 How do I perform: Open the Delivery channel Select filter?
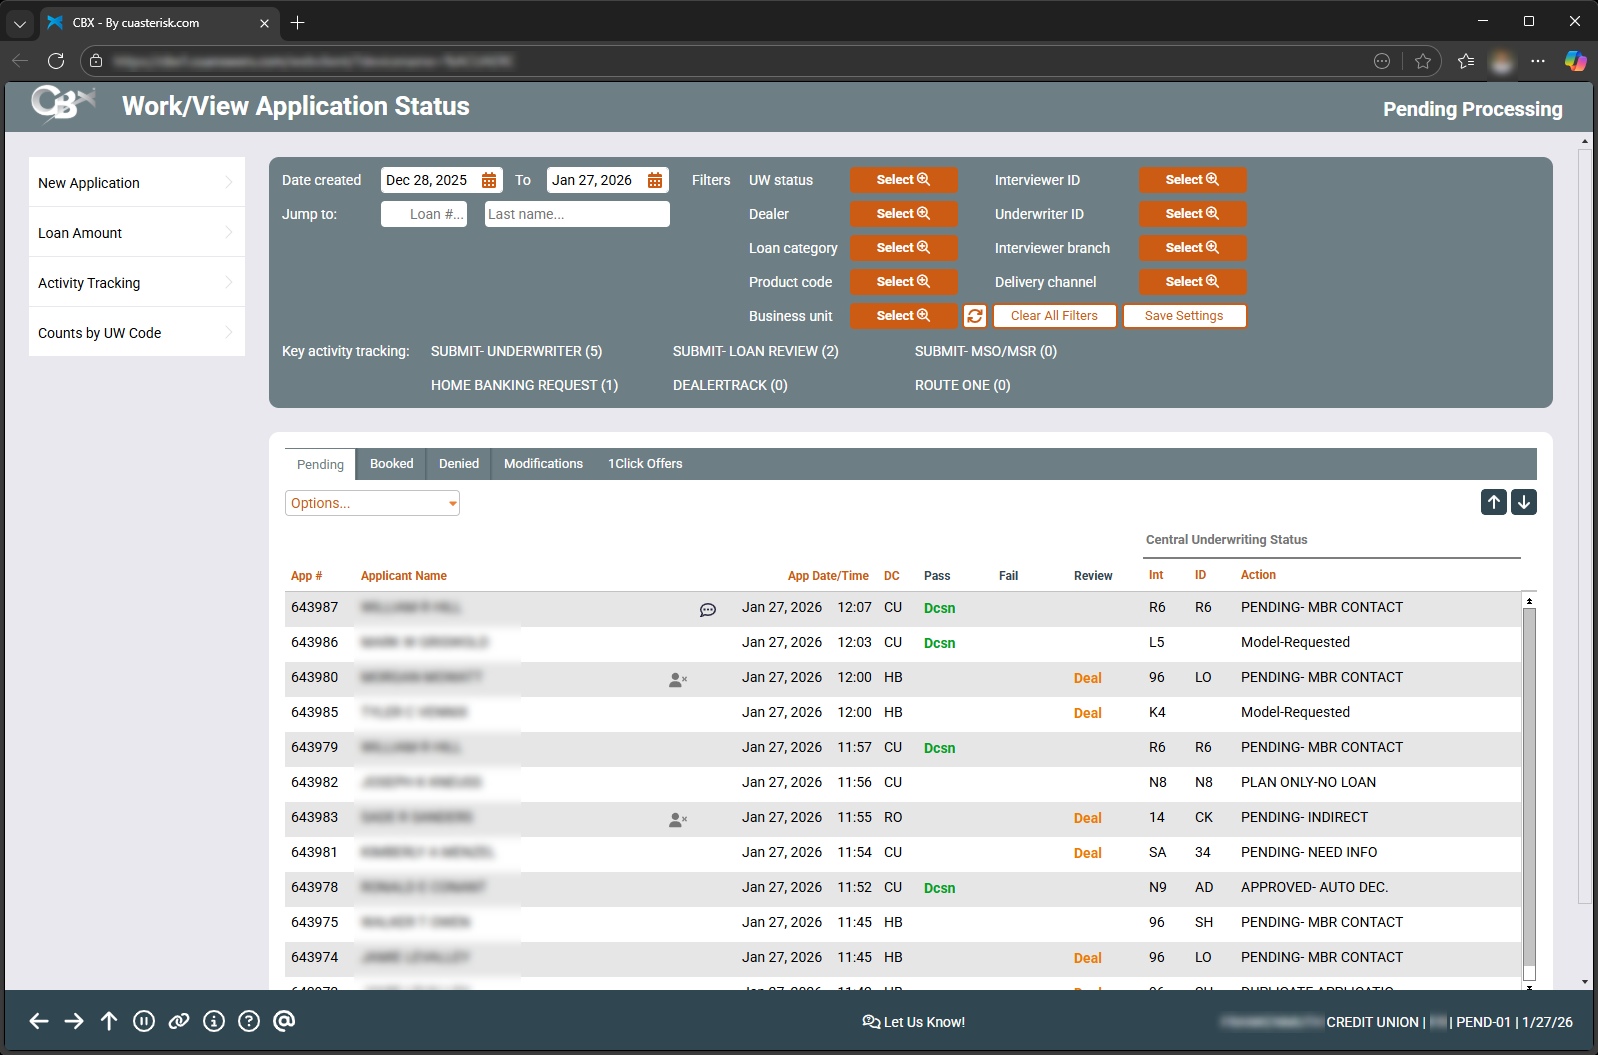[x=1192, y=282]
